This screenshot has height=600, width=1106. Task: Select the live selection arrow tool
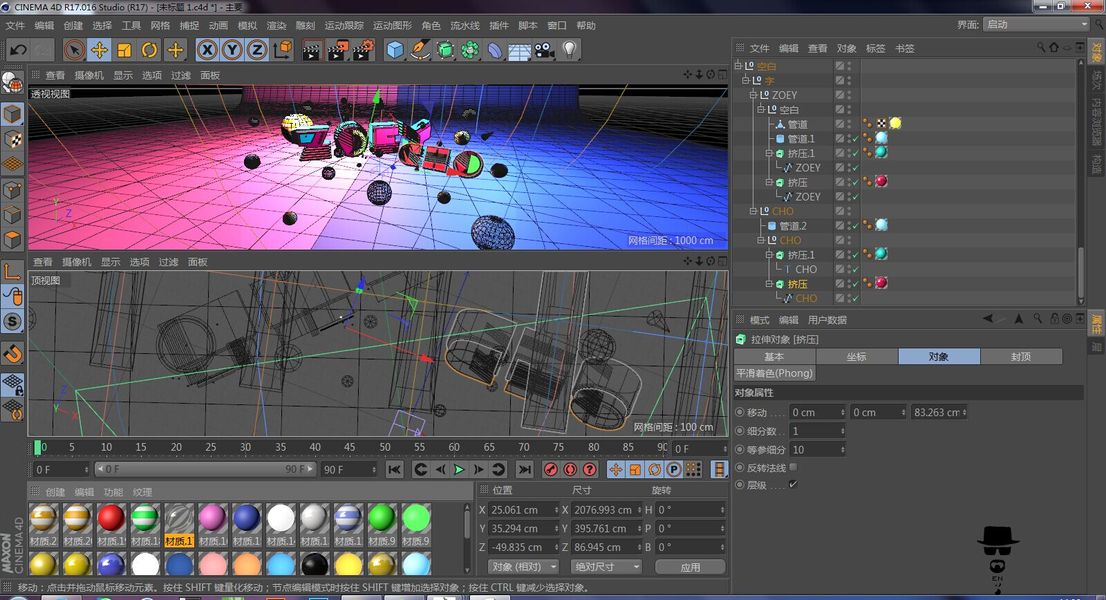point(74,50)
